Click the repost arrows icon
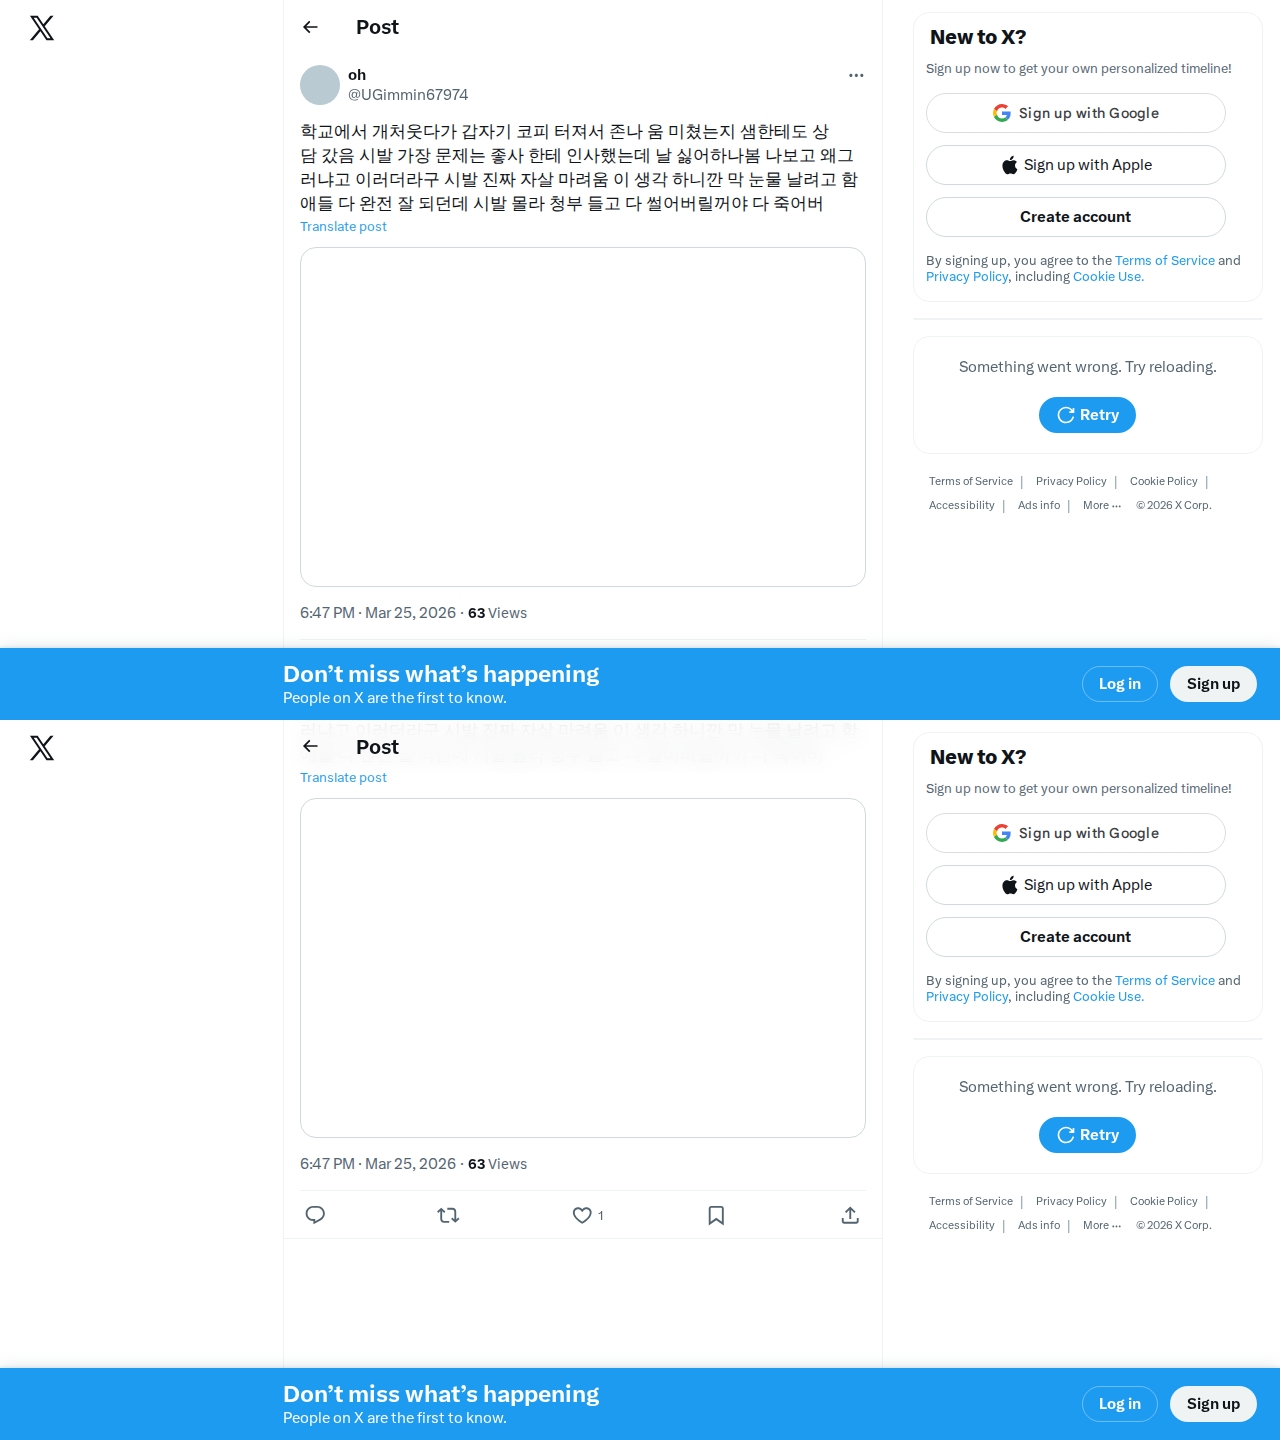 click(448, 1215)
